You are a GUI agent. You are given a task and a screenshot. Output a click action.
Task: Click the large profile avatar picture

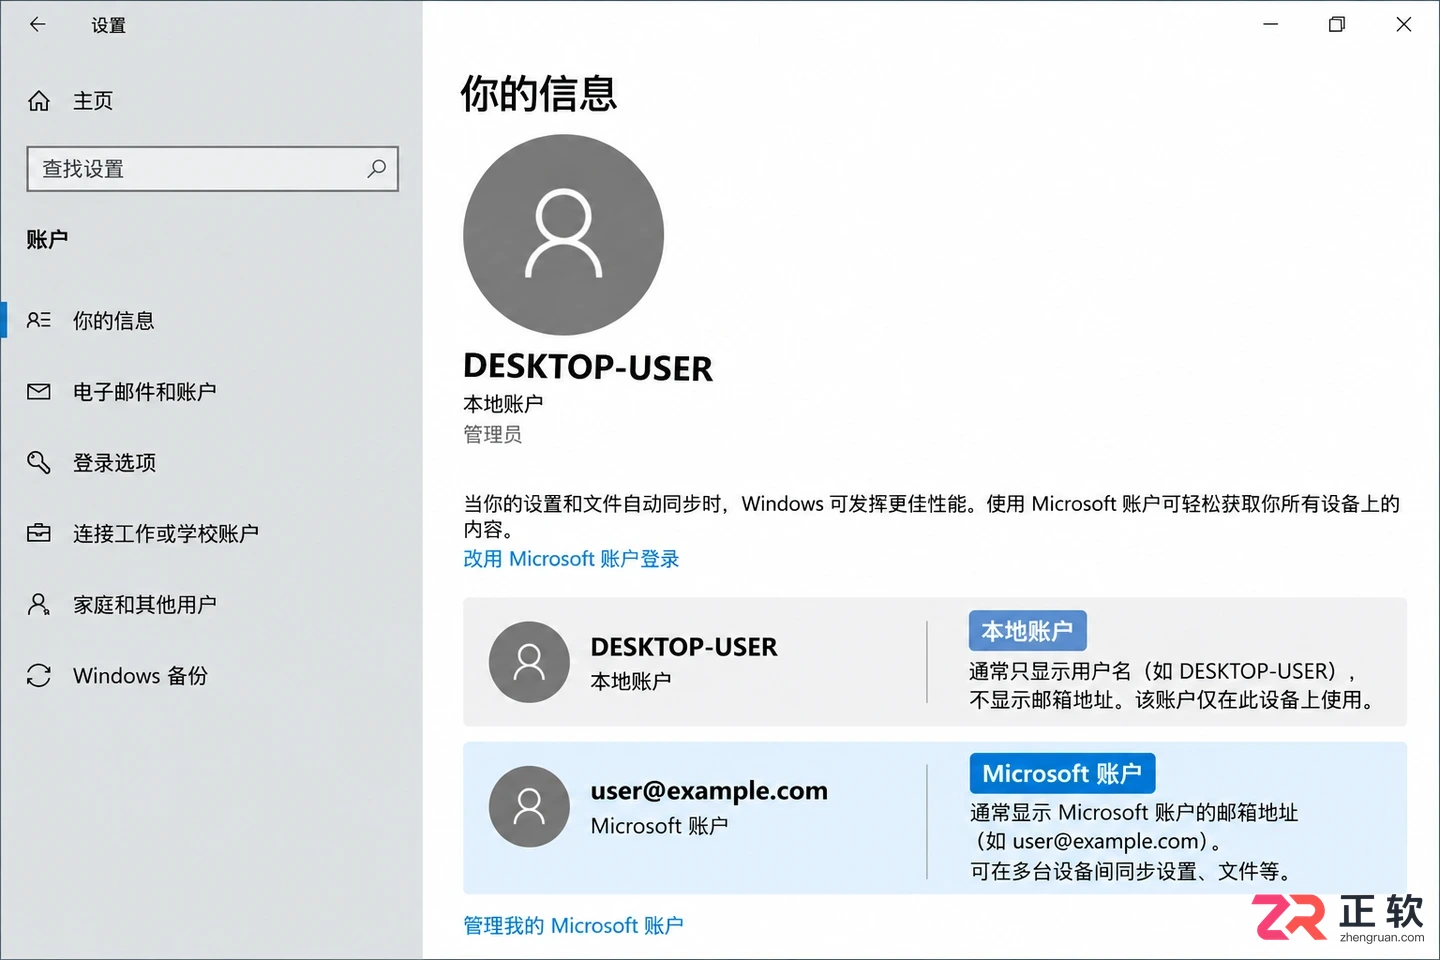(564, 235)
